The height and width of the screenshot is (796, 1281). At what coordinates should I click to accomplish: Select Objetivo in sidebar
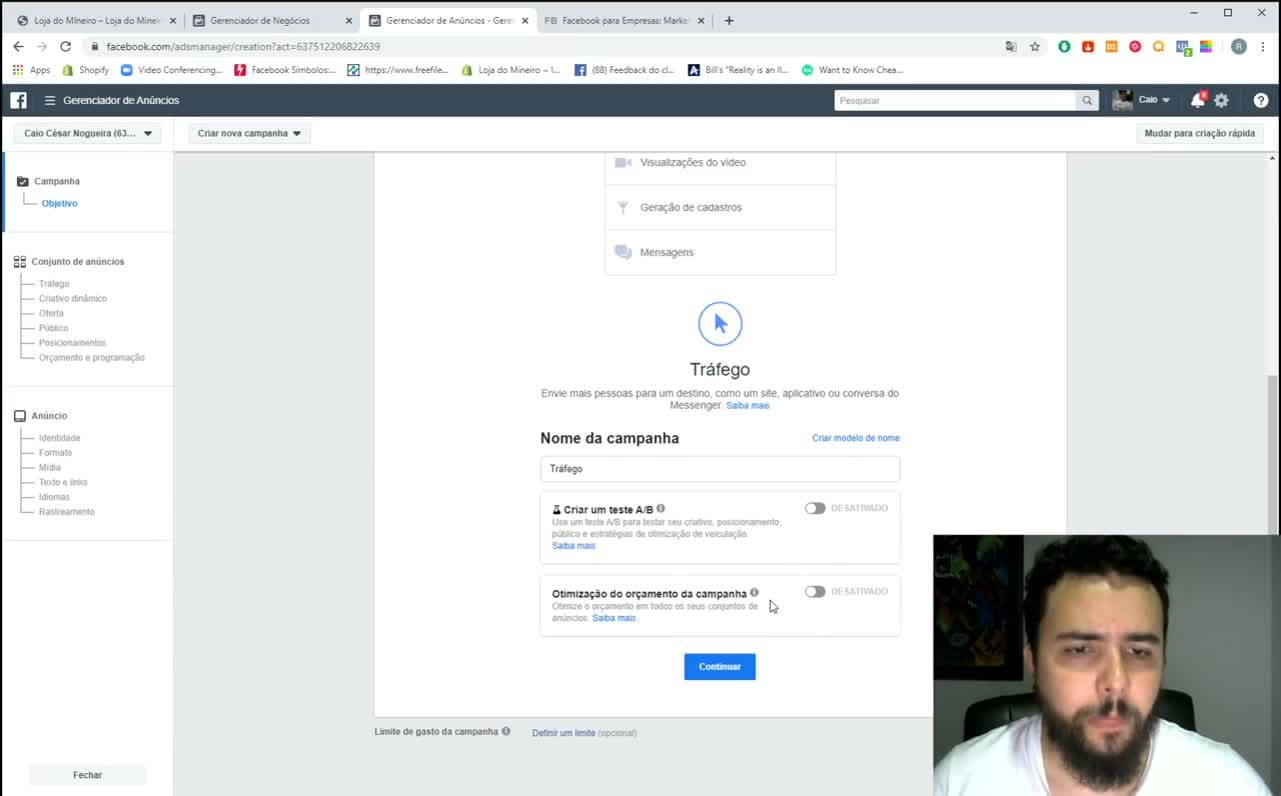(59, 203)
